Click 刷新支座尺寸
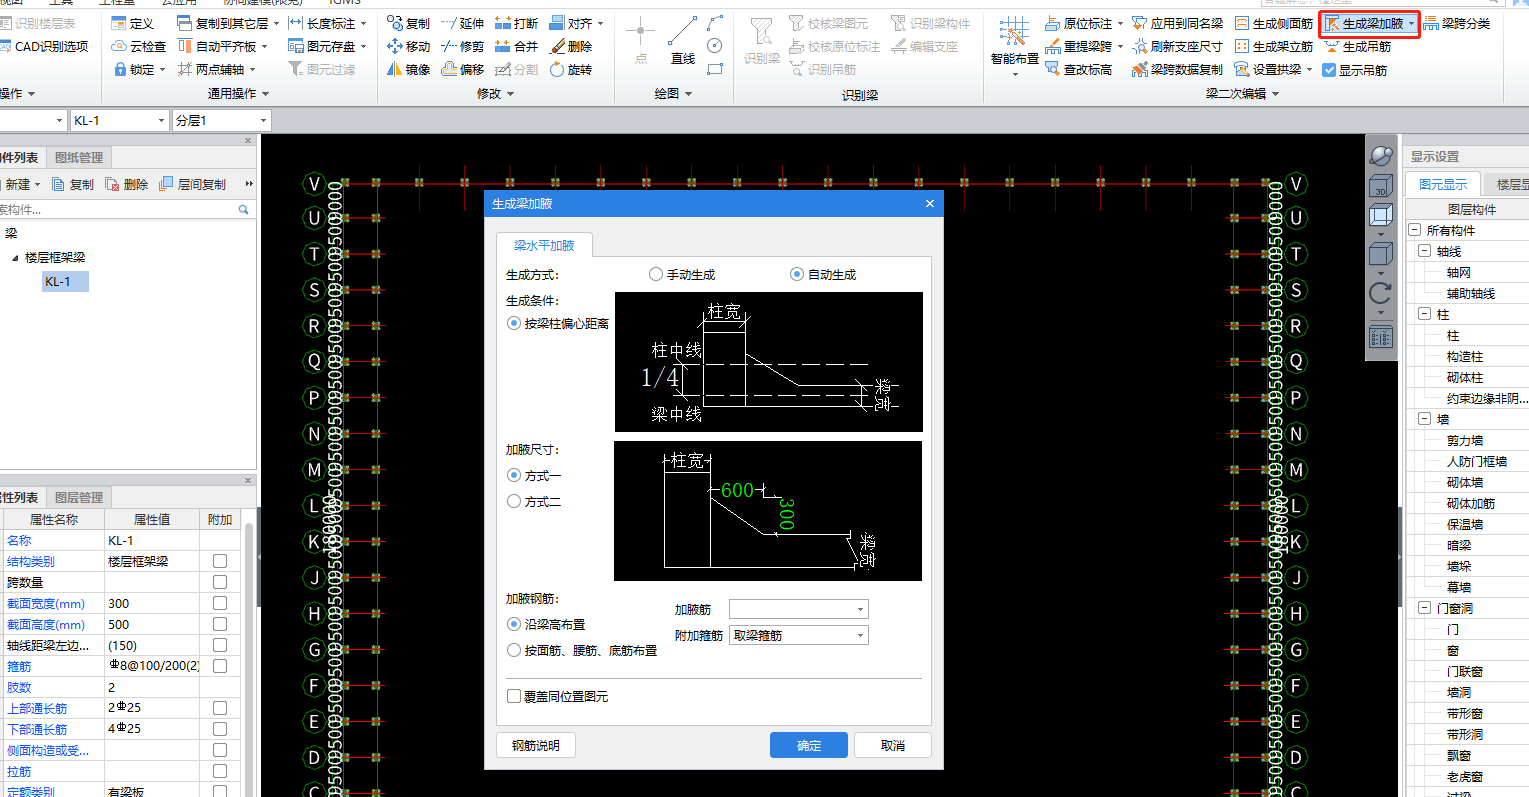 pos(1177,46)
